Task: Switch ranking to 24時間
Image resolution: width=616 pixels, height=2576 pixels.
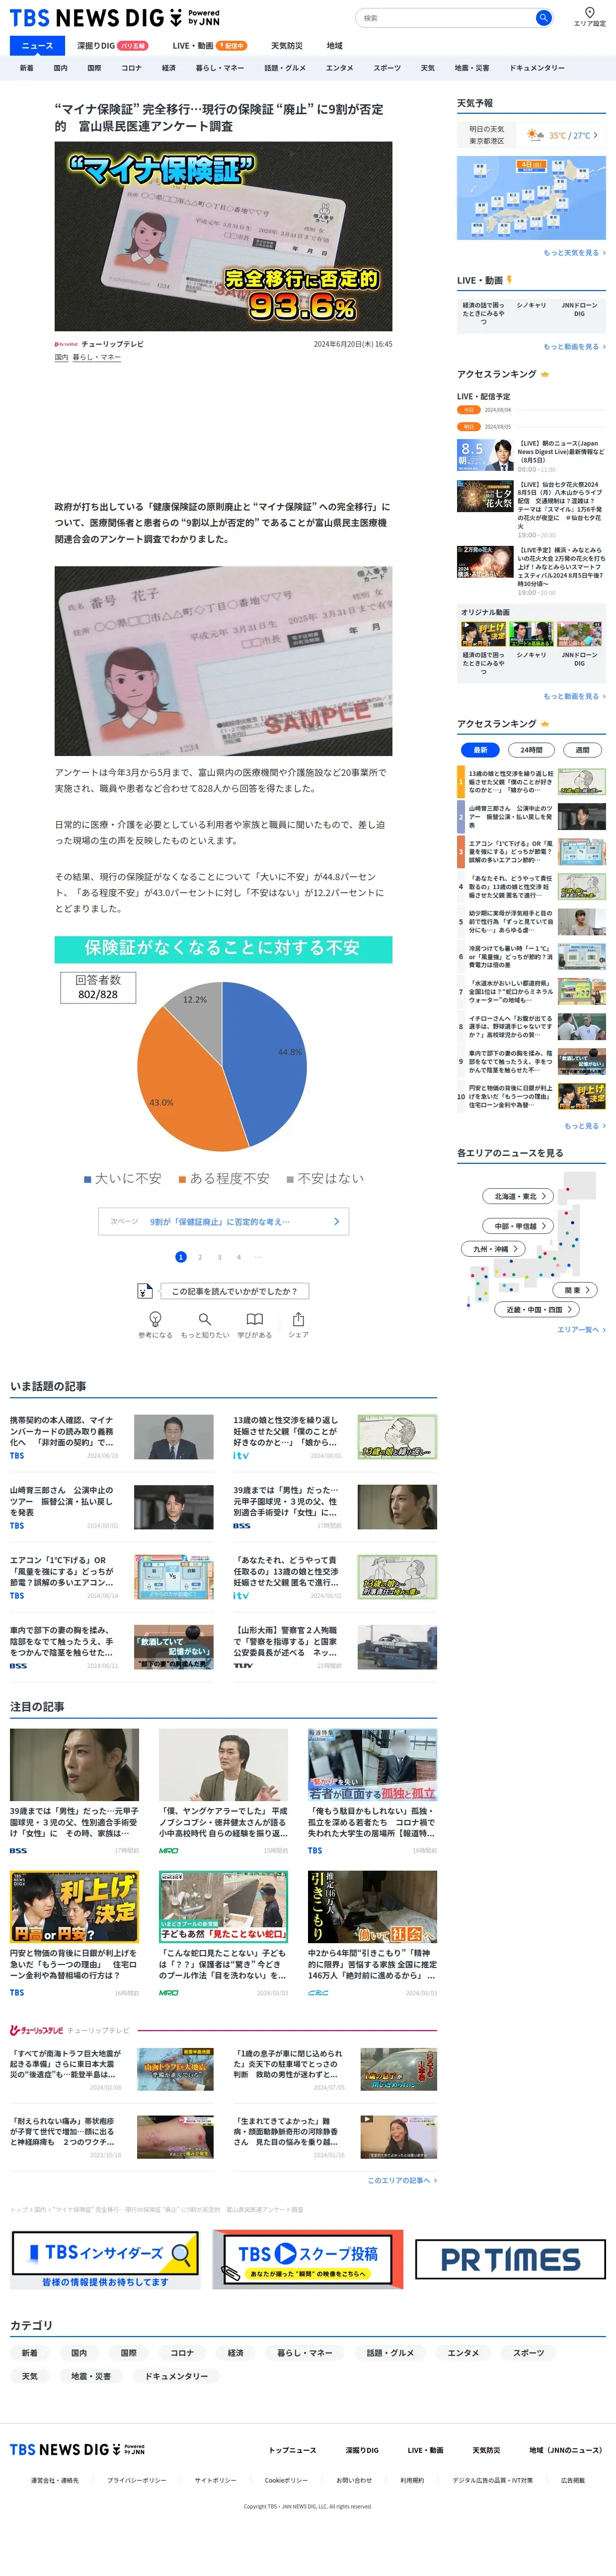Action: 531,749
